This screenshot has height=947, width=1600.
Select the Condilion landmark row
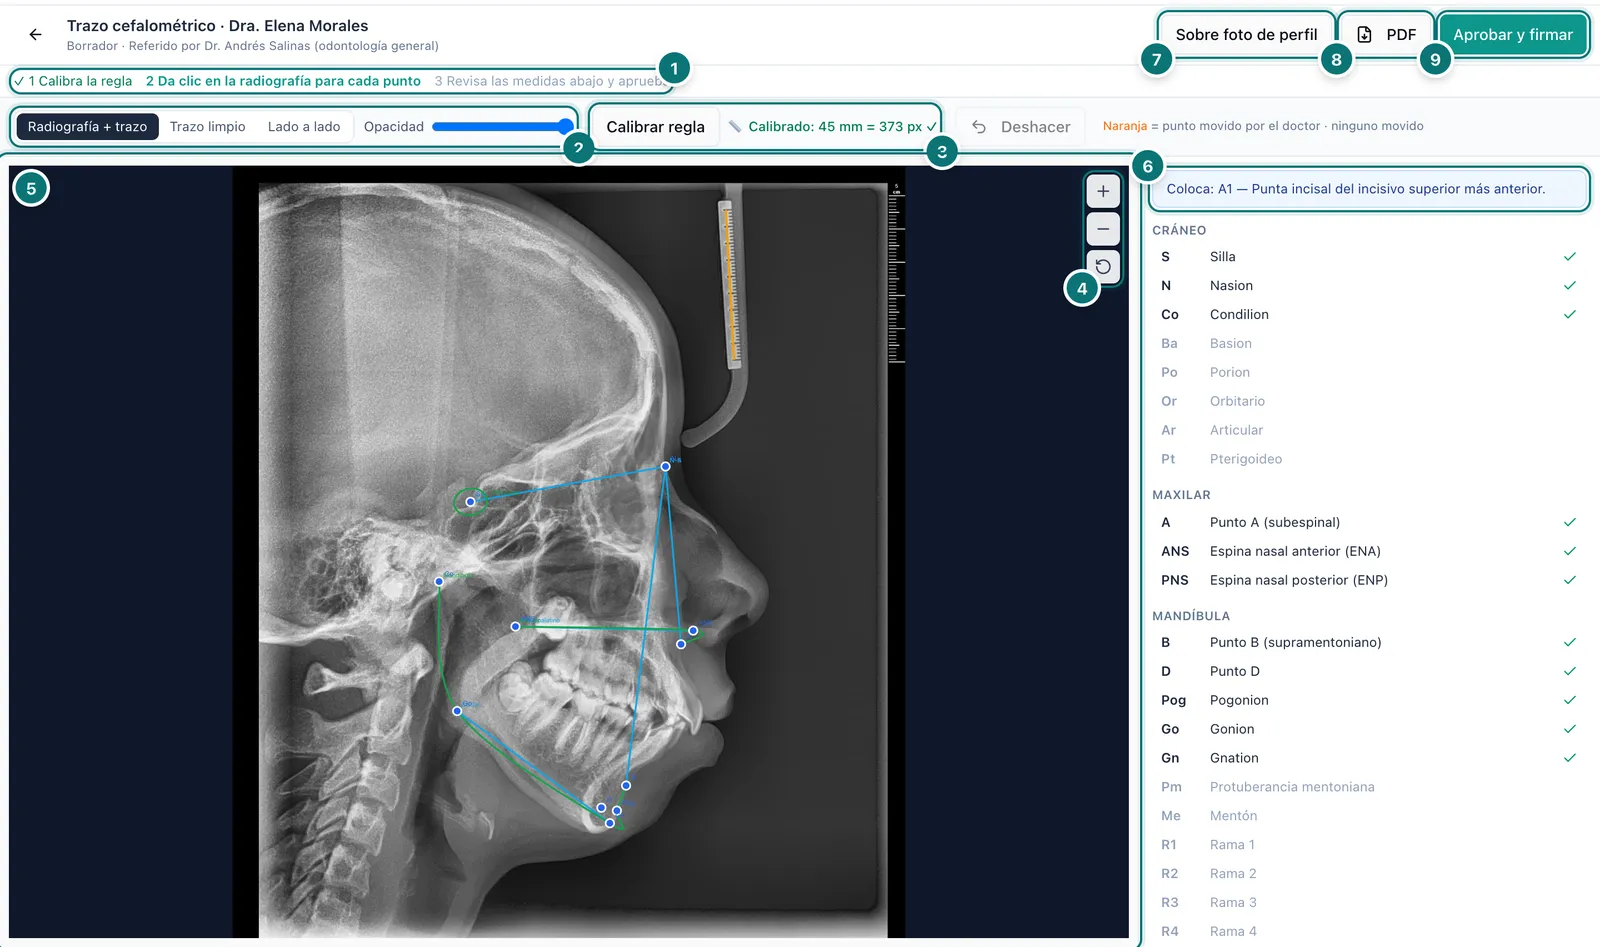pyautogui.click(x=1368, y=315)
